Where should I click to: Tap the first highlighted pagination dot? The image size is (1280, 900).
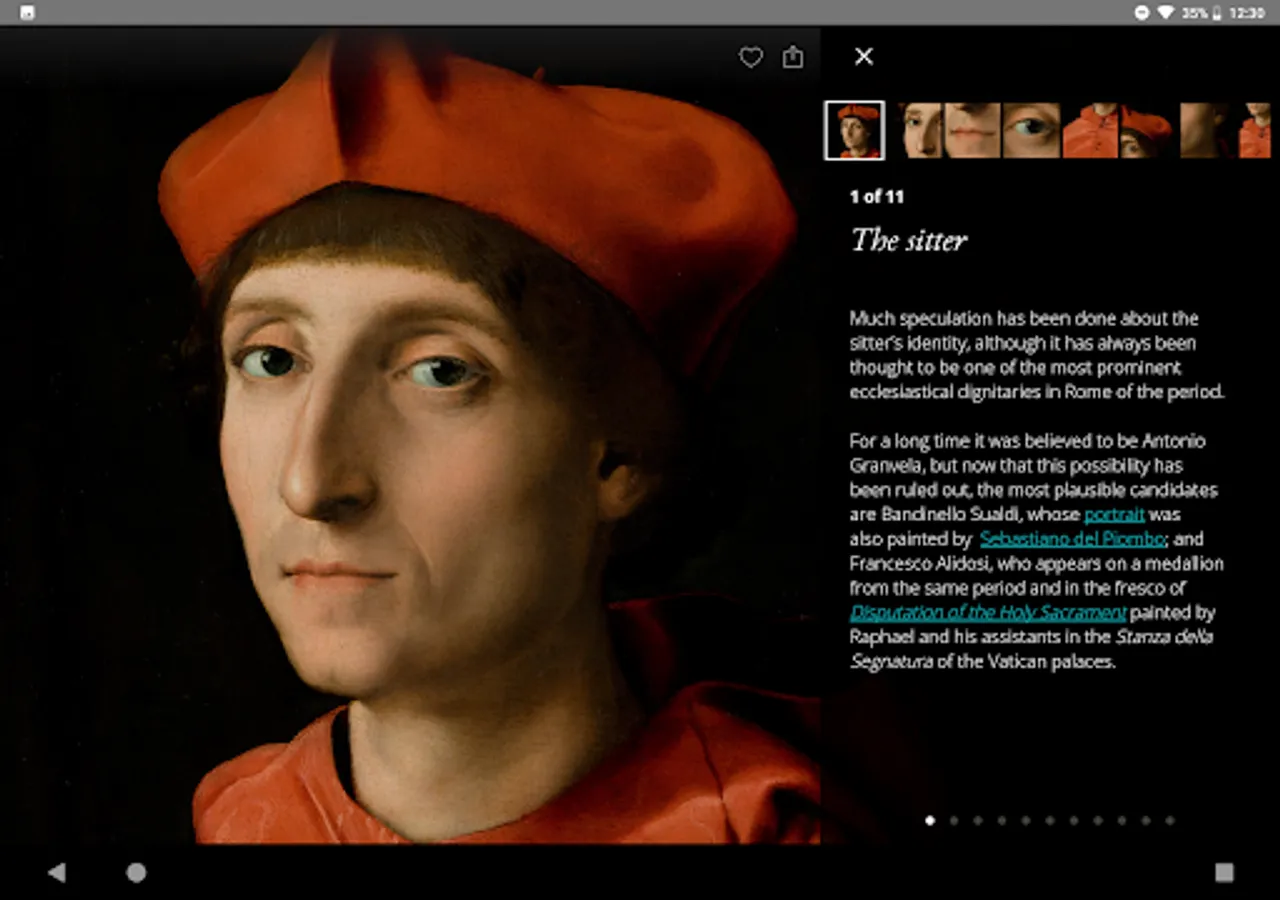pyautogui.click(x=930, y=821)
